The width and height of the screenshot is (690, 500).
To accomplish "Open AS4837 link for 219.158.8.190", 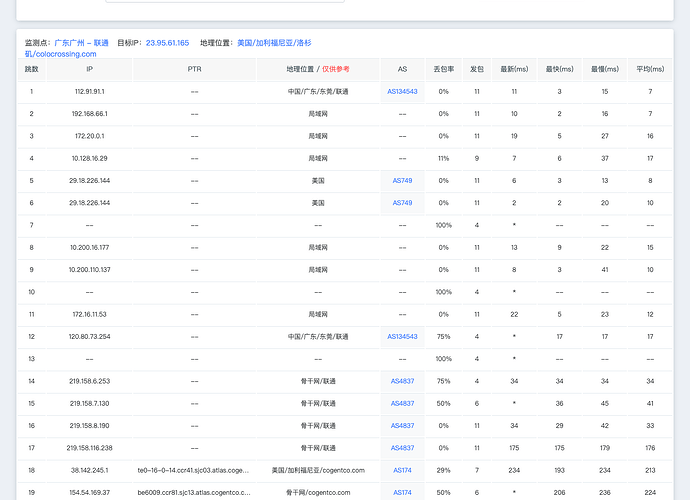I will tap(402, 426).
